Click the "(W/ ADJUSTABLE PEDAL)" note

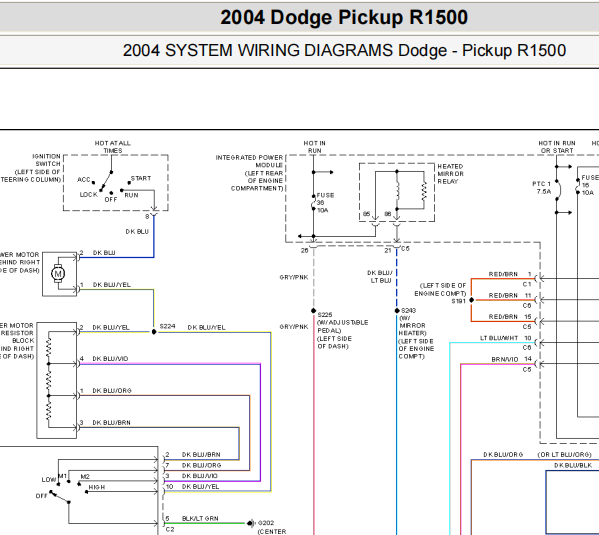pyautogui.click(x=343, y=326)
